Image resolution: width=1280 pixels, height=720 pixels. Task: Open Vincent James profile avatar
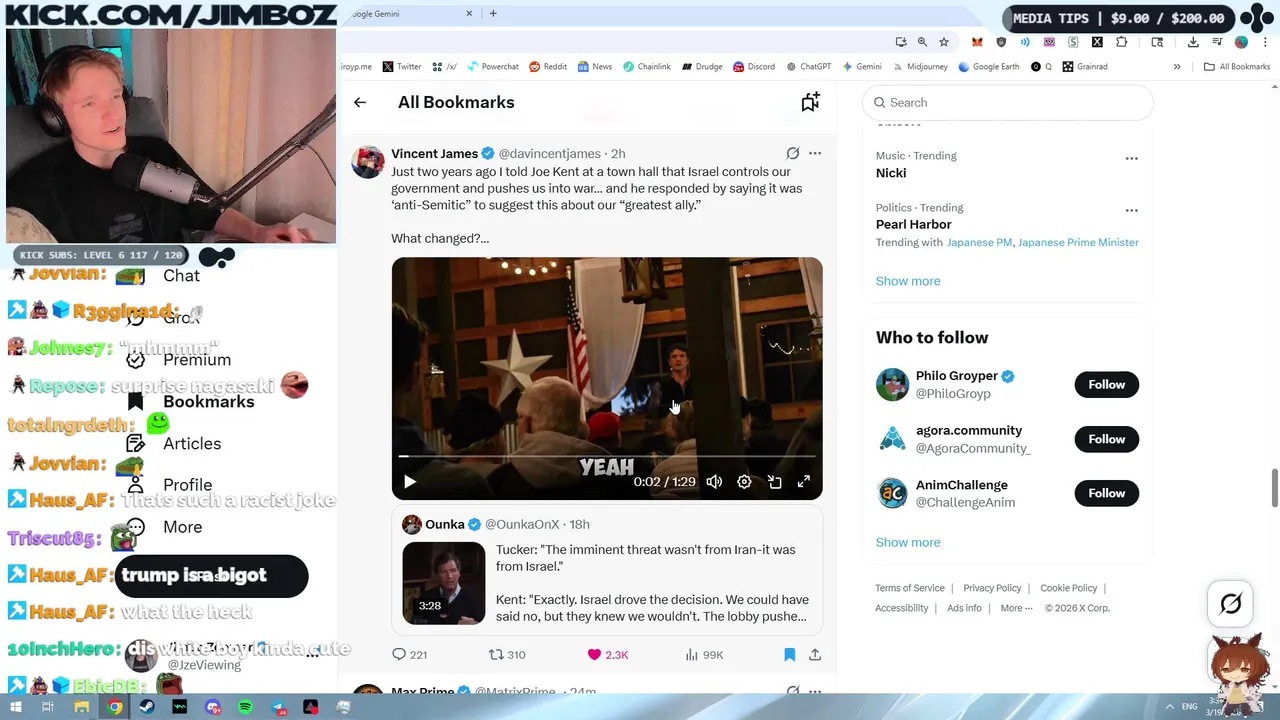(368, 163)
